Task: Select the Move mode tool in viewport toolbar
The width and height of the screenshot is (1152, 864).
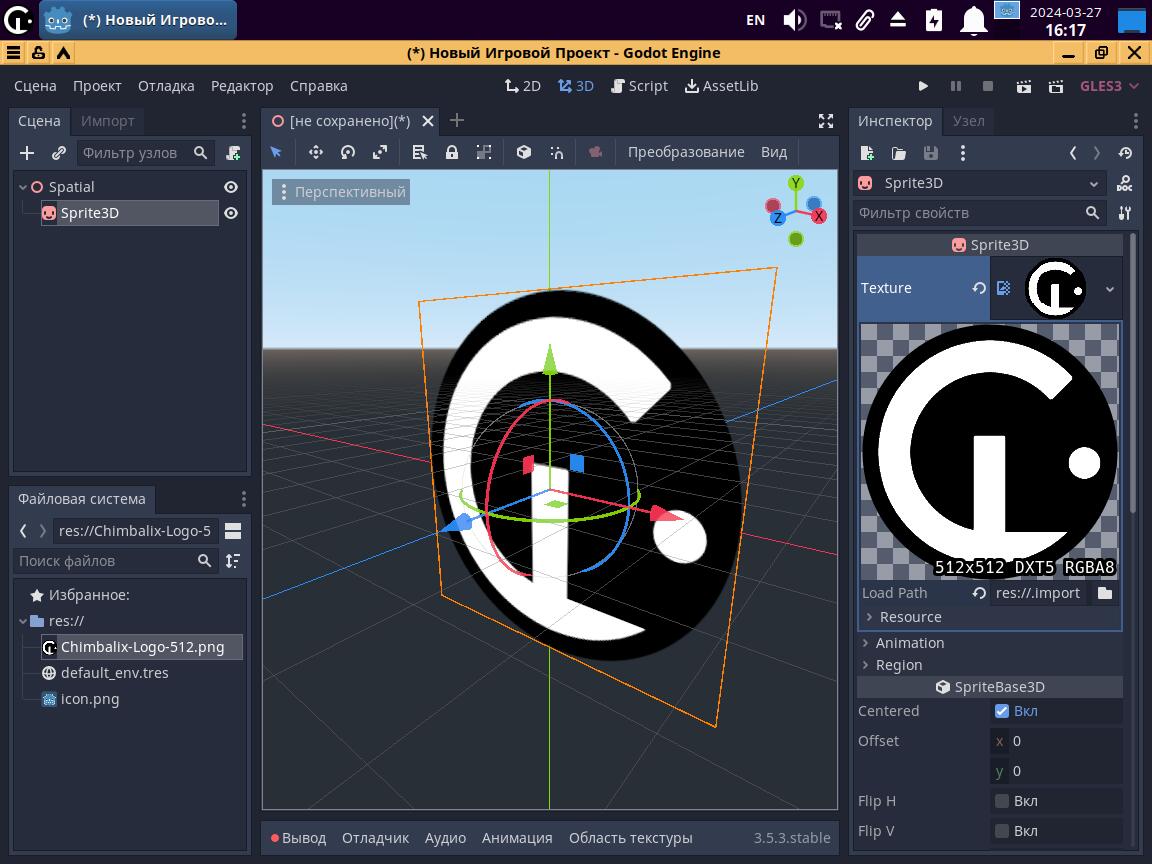Action: coord(315,152)
